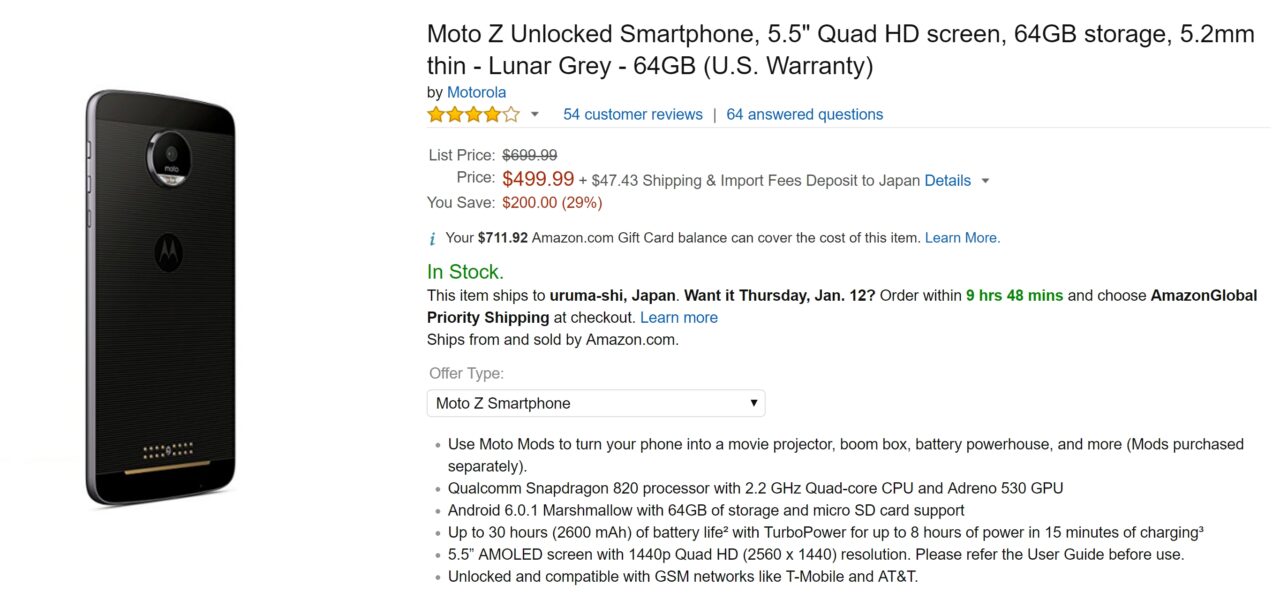Open the Motorola brand link
This screenshot has height=593, width=1280.
pos(476,92)
